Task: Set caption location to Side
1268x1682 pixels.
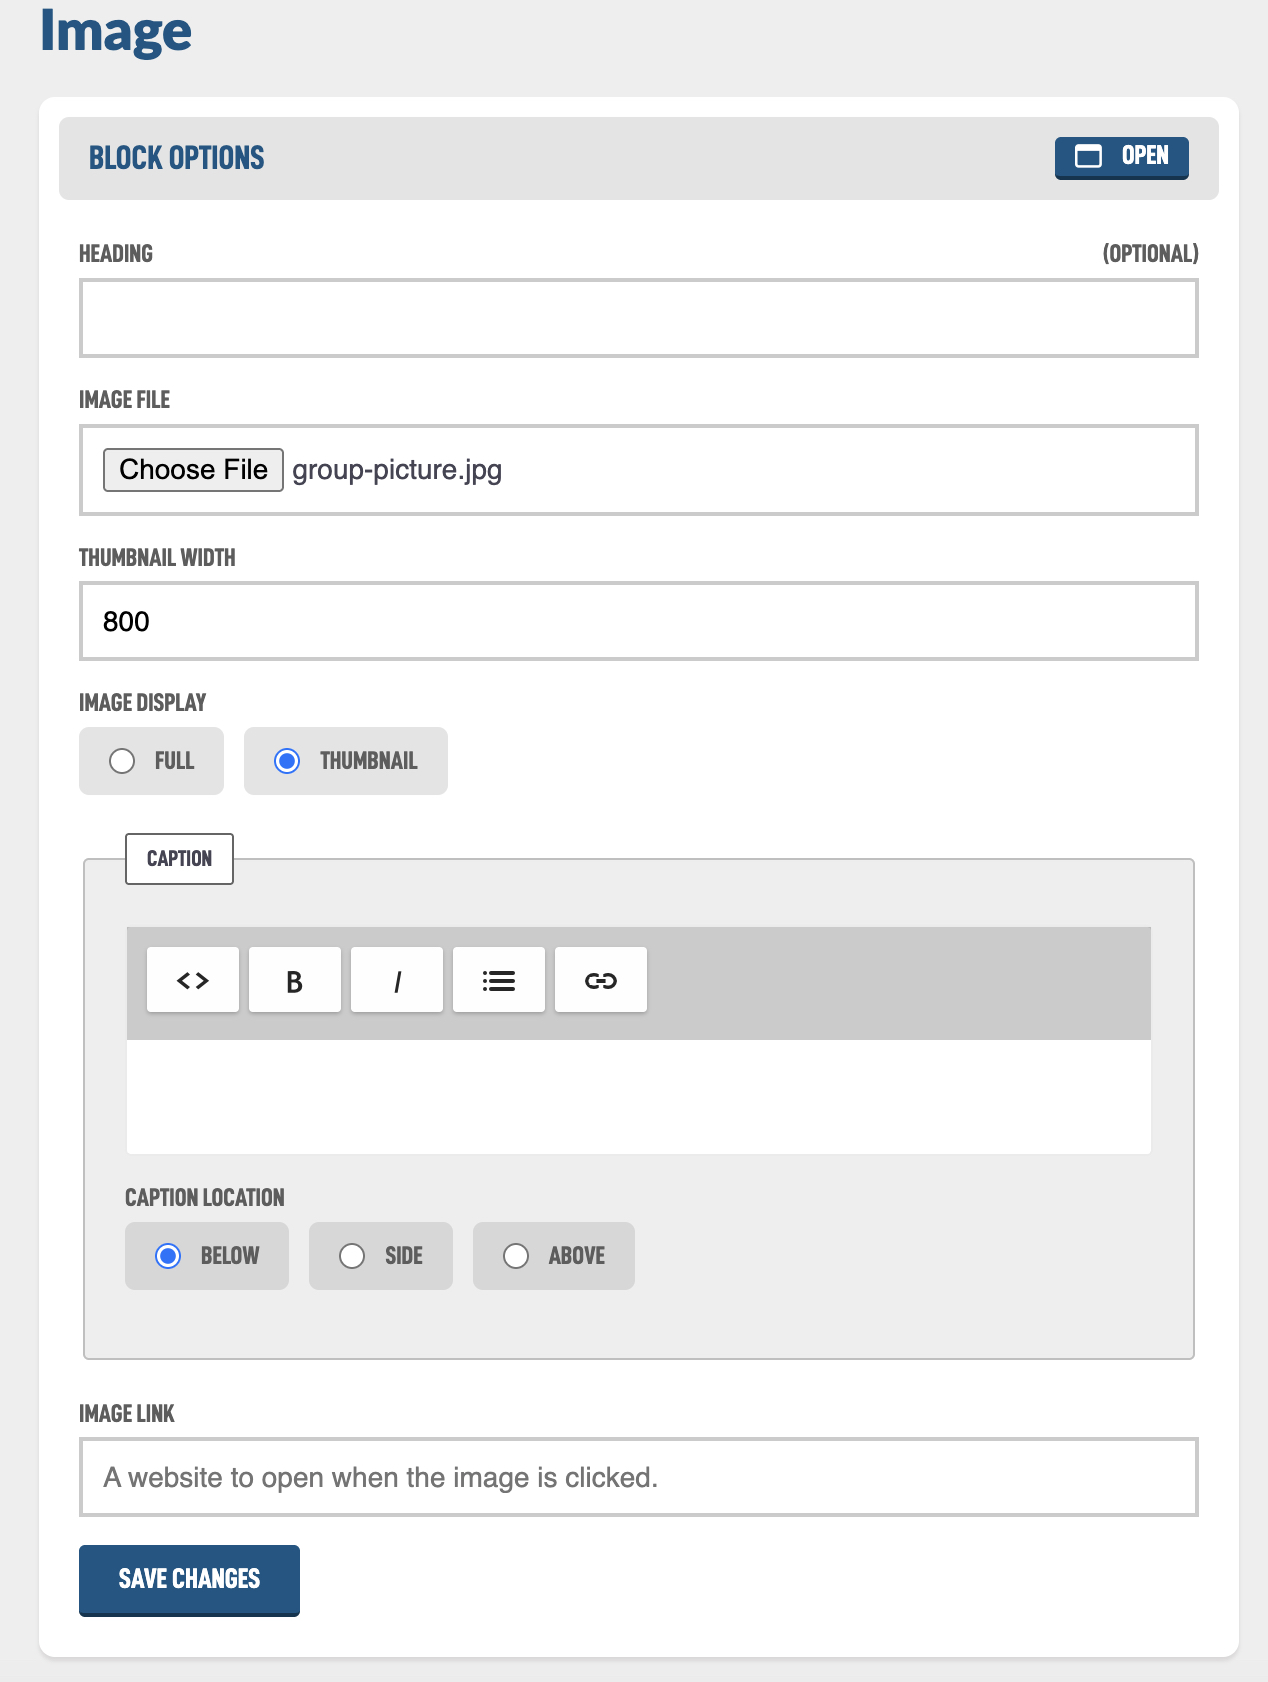Action: coord(353,1256)
